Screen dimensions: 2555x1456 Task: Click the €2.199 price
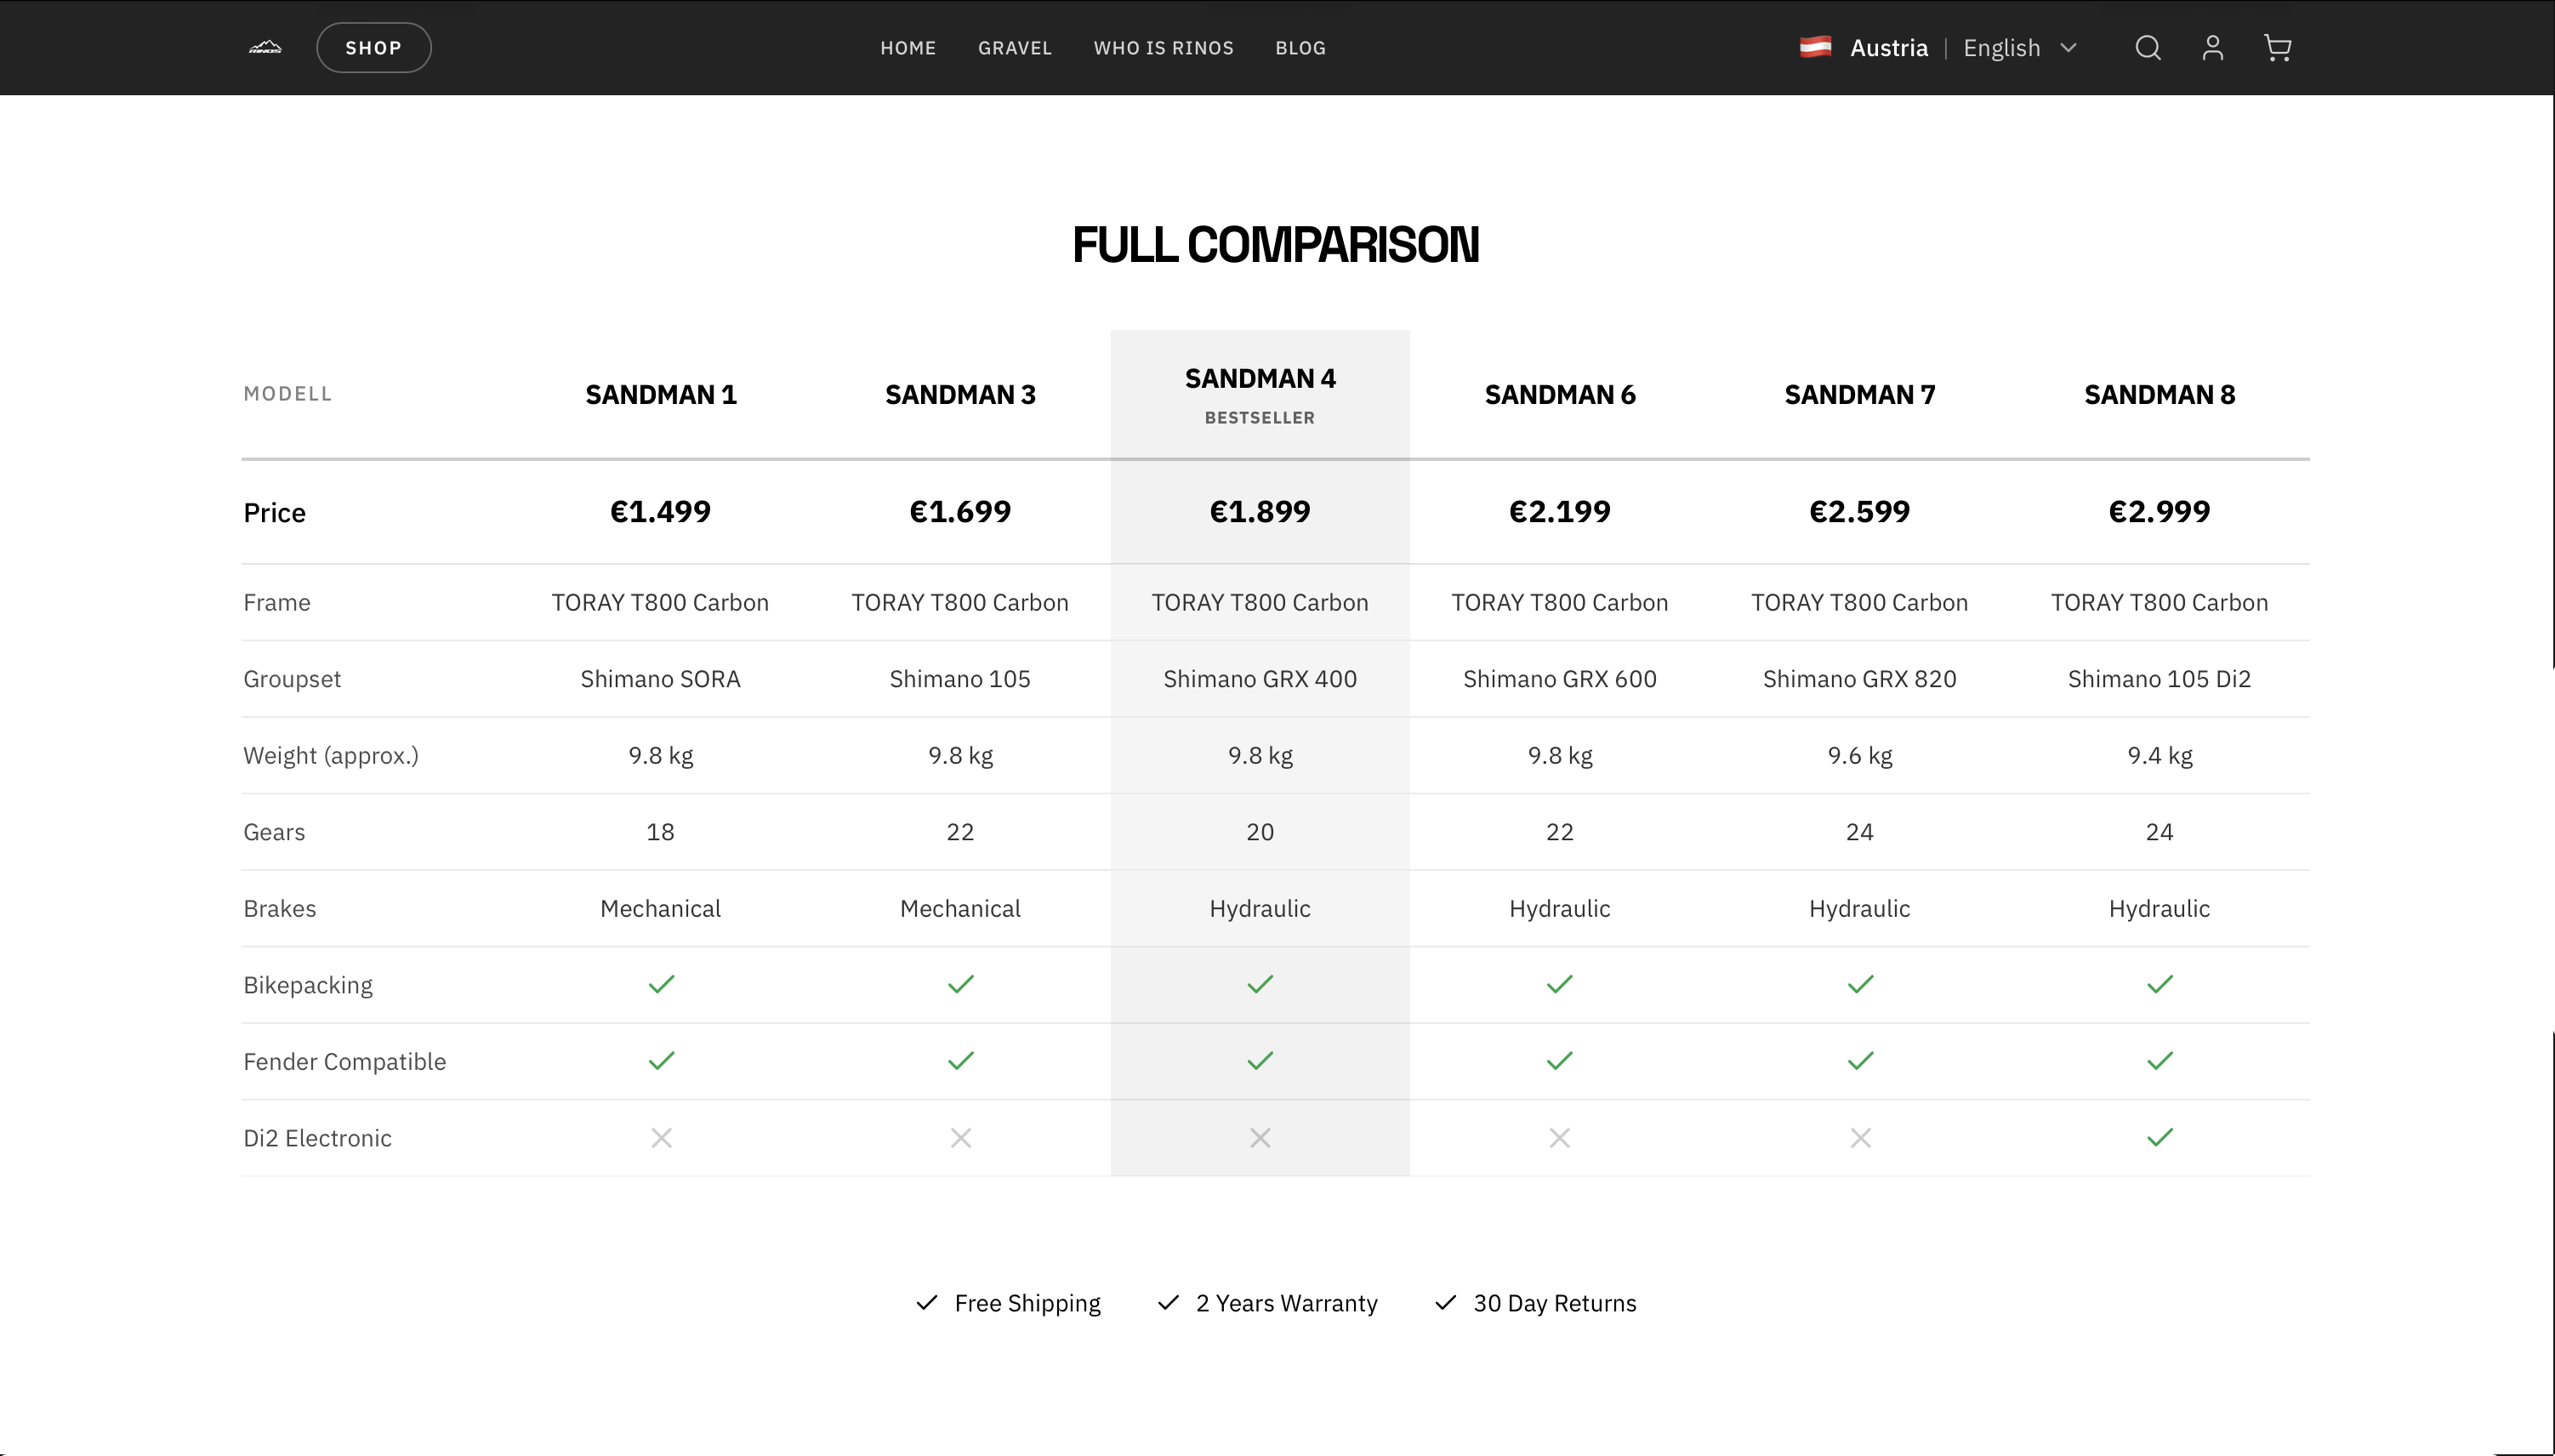(x=1560, y=512)
